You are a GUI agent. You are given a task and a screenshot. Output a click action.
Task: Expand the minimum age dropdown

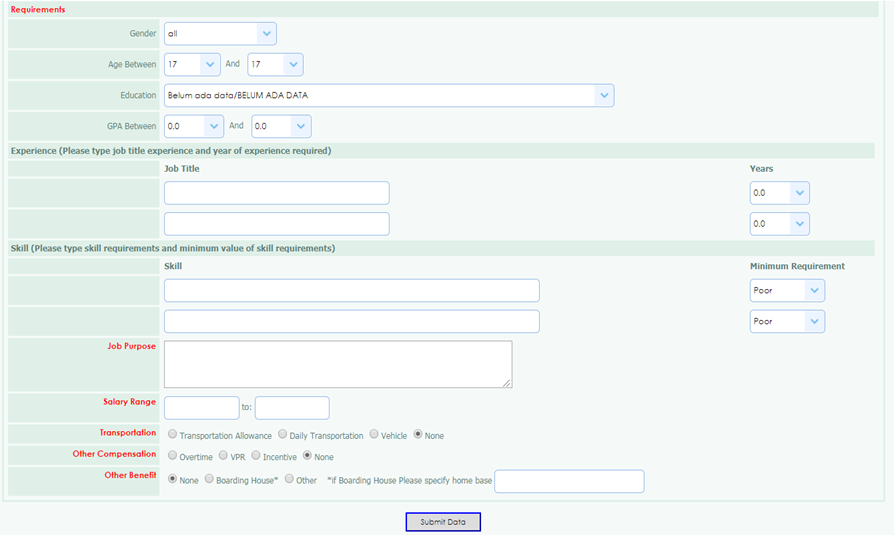tap(192, 64)
